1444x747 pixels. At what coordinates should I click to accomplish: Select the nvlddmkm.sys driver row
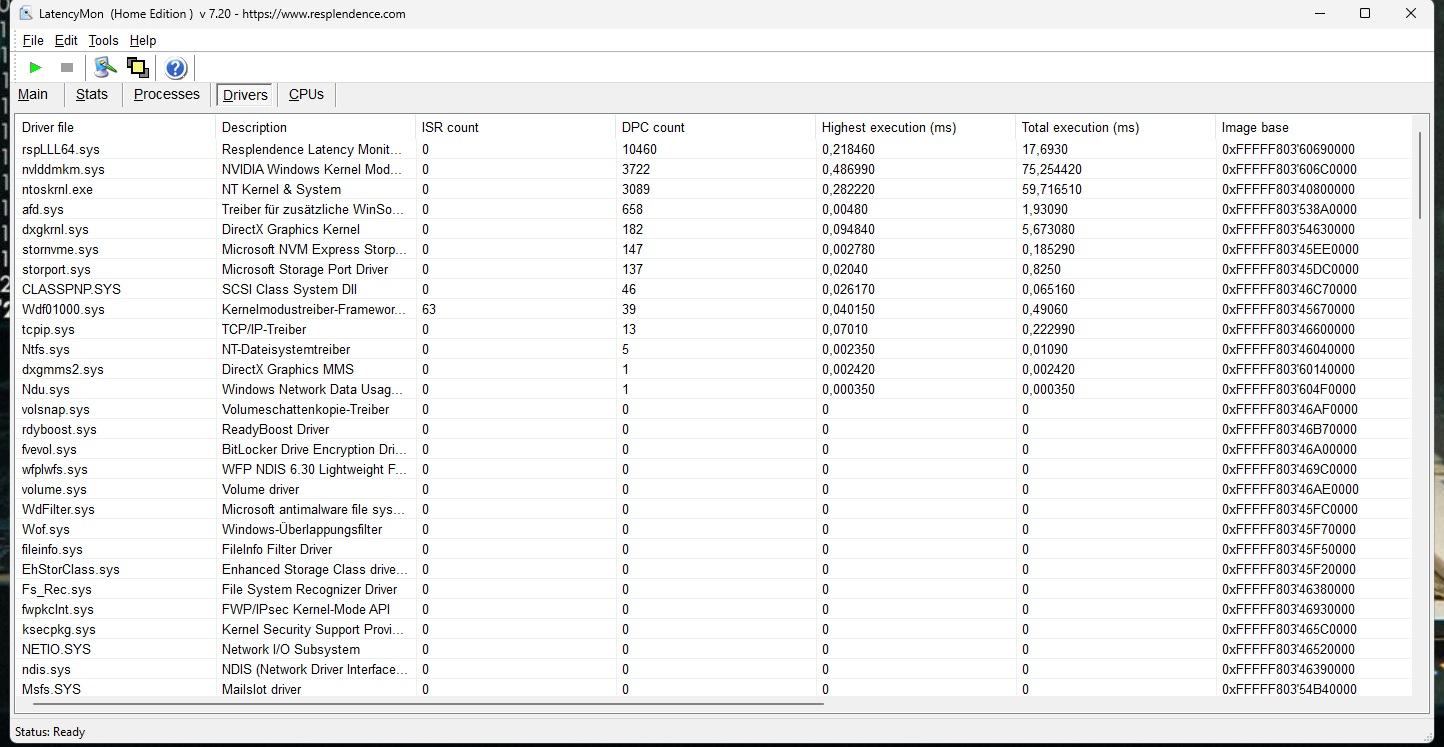[714, 169]
